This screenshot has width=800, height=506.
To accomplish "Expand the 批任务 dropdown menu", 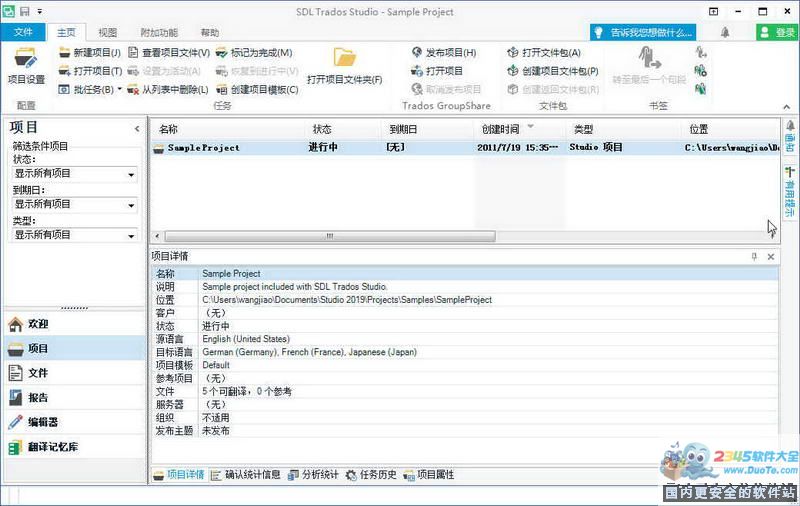I will (119, 90).
